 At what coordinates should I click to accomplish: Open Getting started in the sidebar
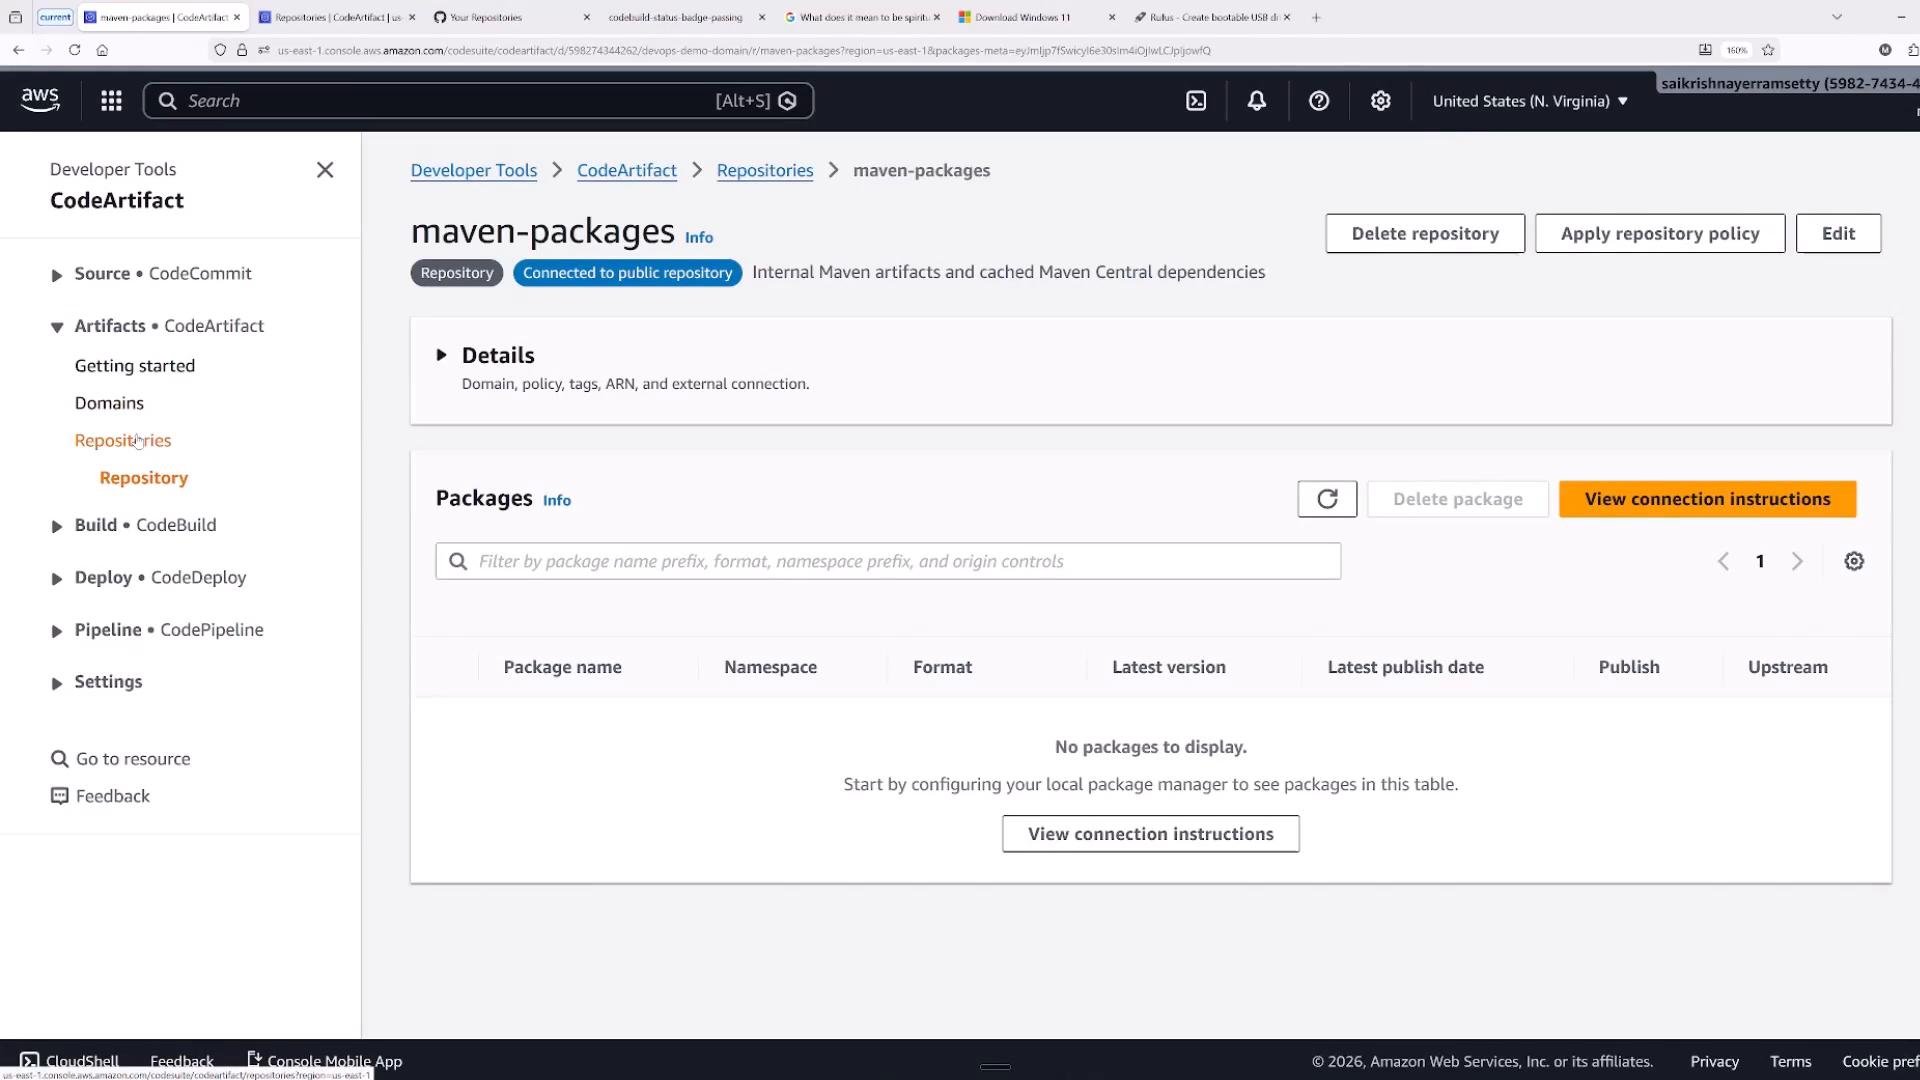pos(135,366)
